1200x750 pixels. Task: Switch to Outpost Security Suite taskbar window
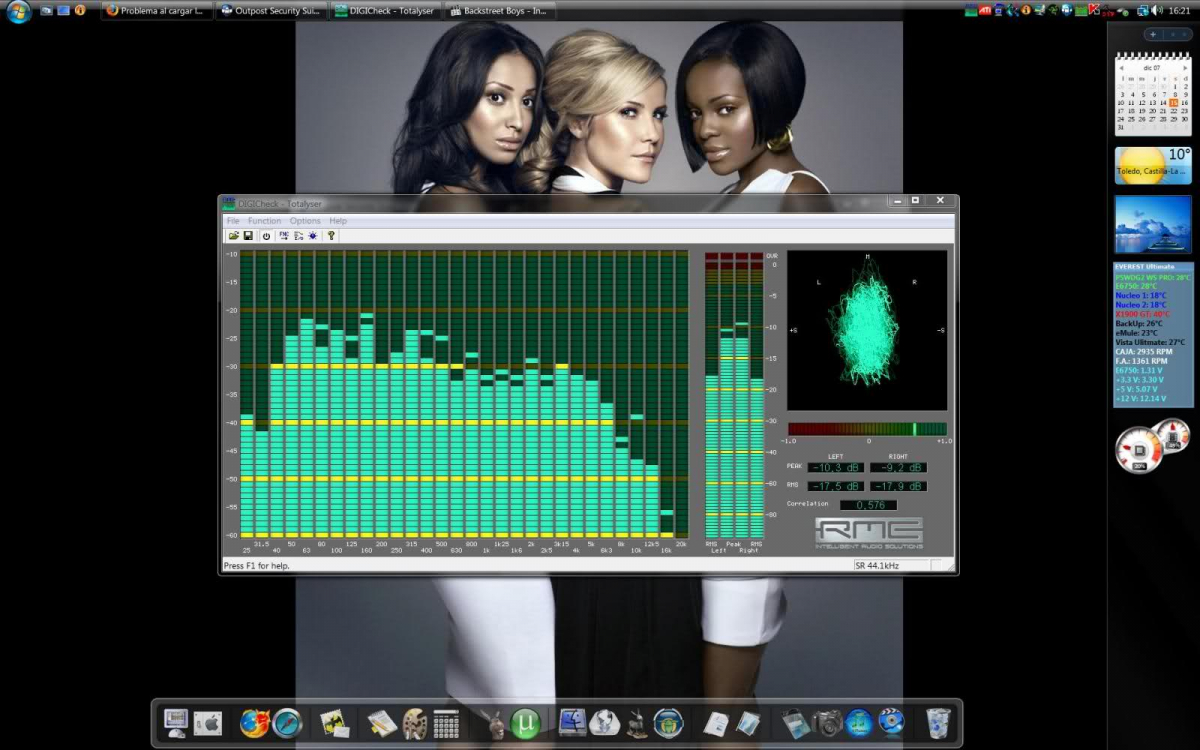272,11
